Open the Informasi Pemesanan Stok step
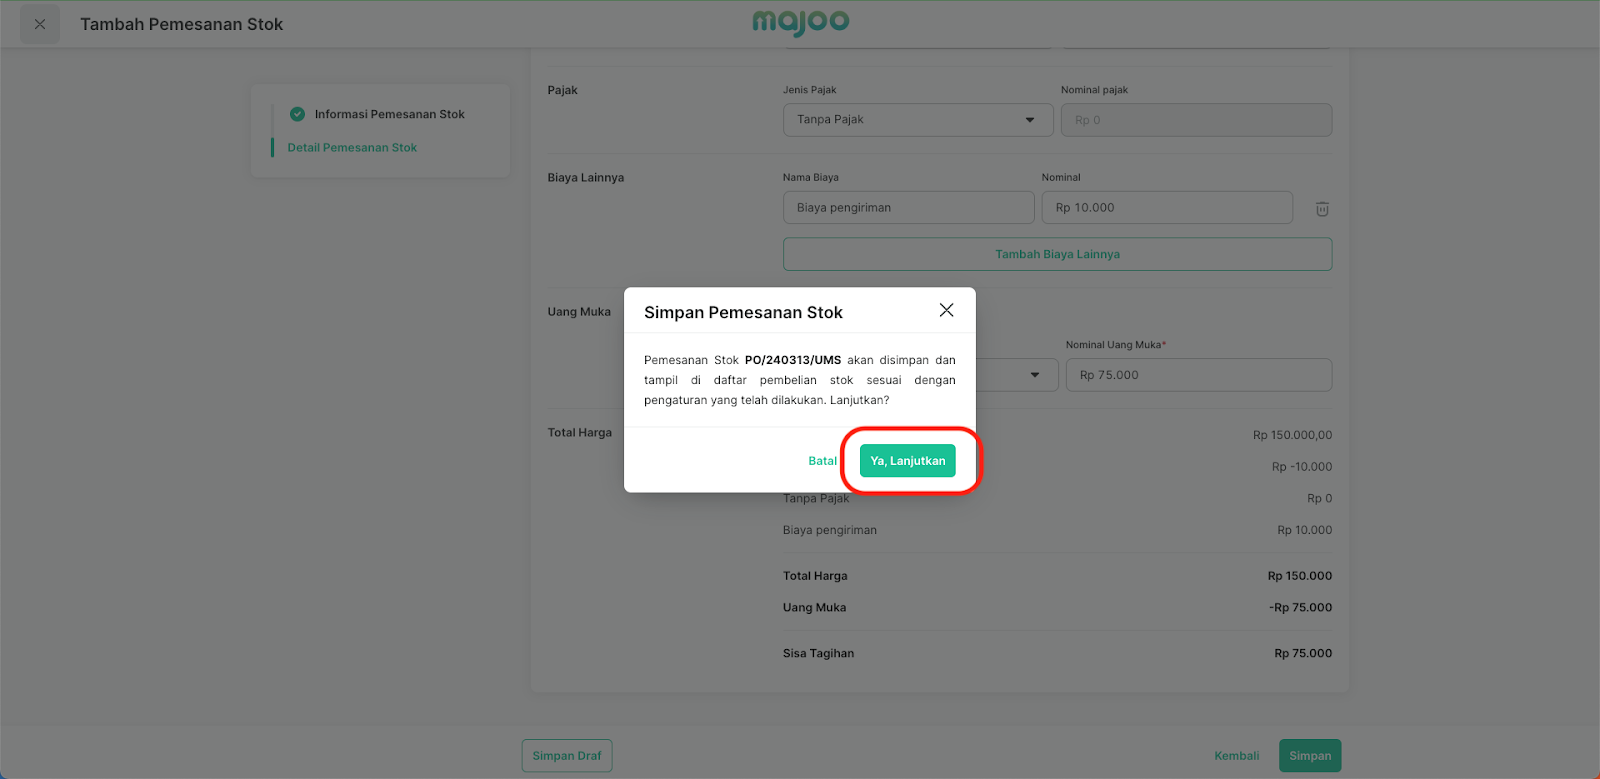Image resolution: width=1600 pixels, height=779 pixels. point(389,114)
